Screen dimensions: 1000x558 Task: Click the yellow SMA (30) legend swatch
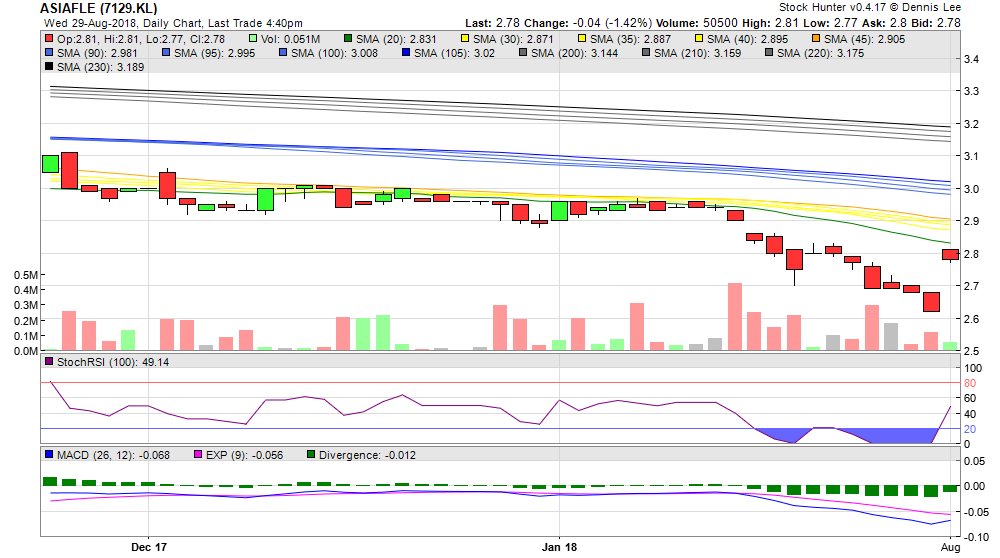[x=465, y=38]
